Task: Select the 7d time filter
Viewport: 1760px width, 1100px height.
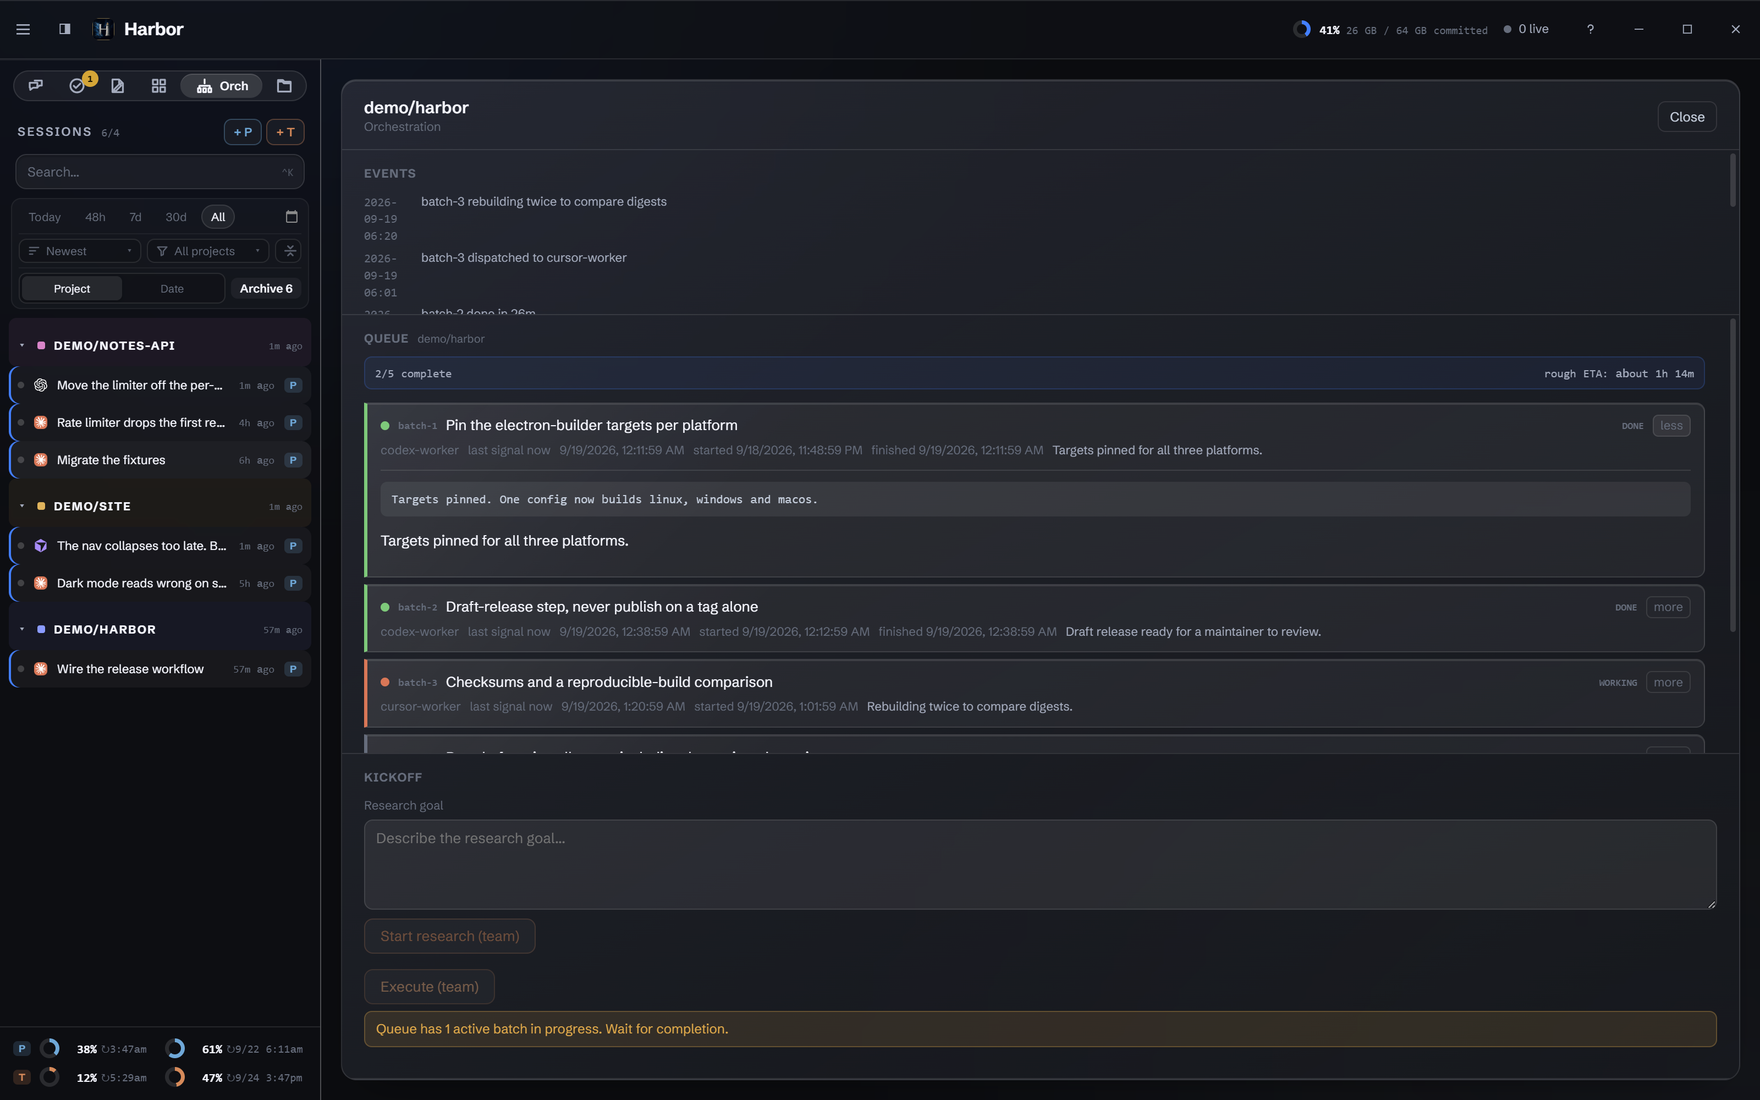Action: point(135,217)
